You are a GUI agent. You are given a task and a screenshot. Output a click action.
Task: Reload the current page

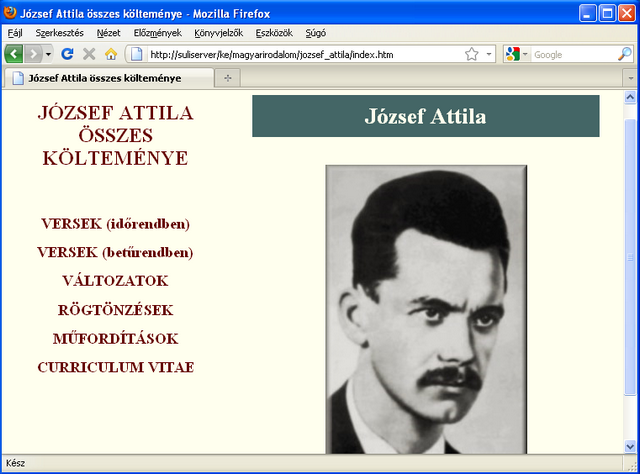68,54
